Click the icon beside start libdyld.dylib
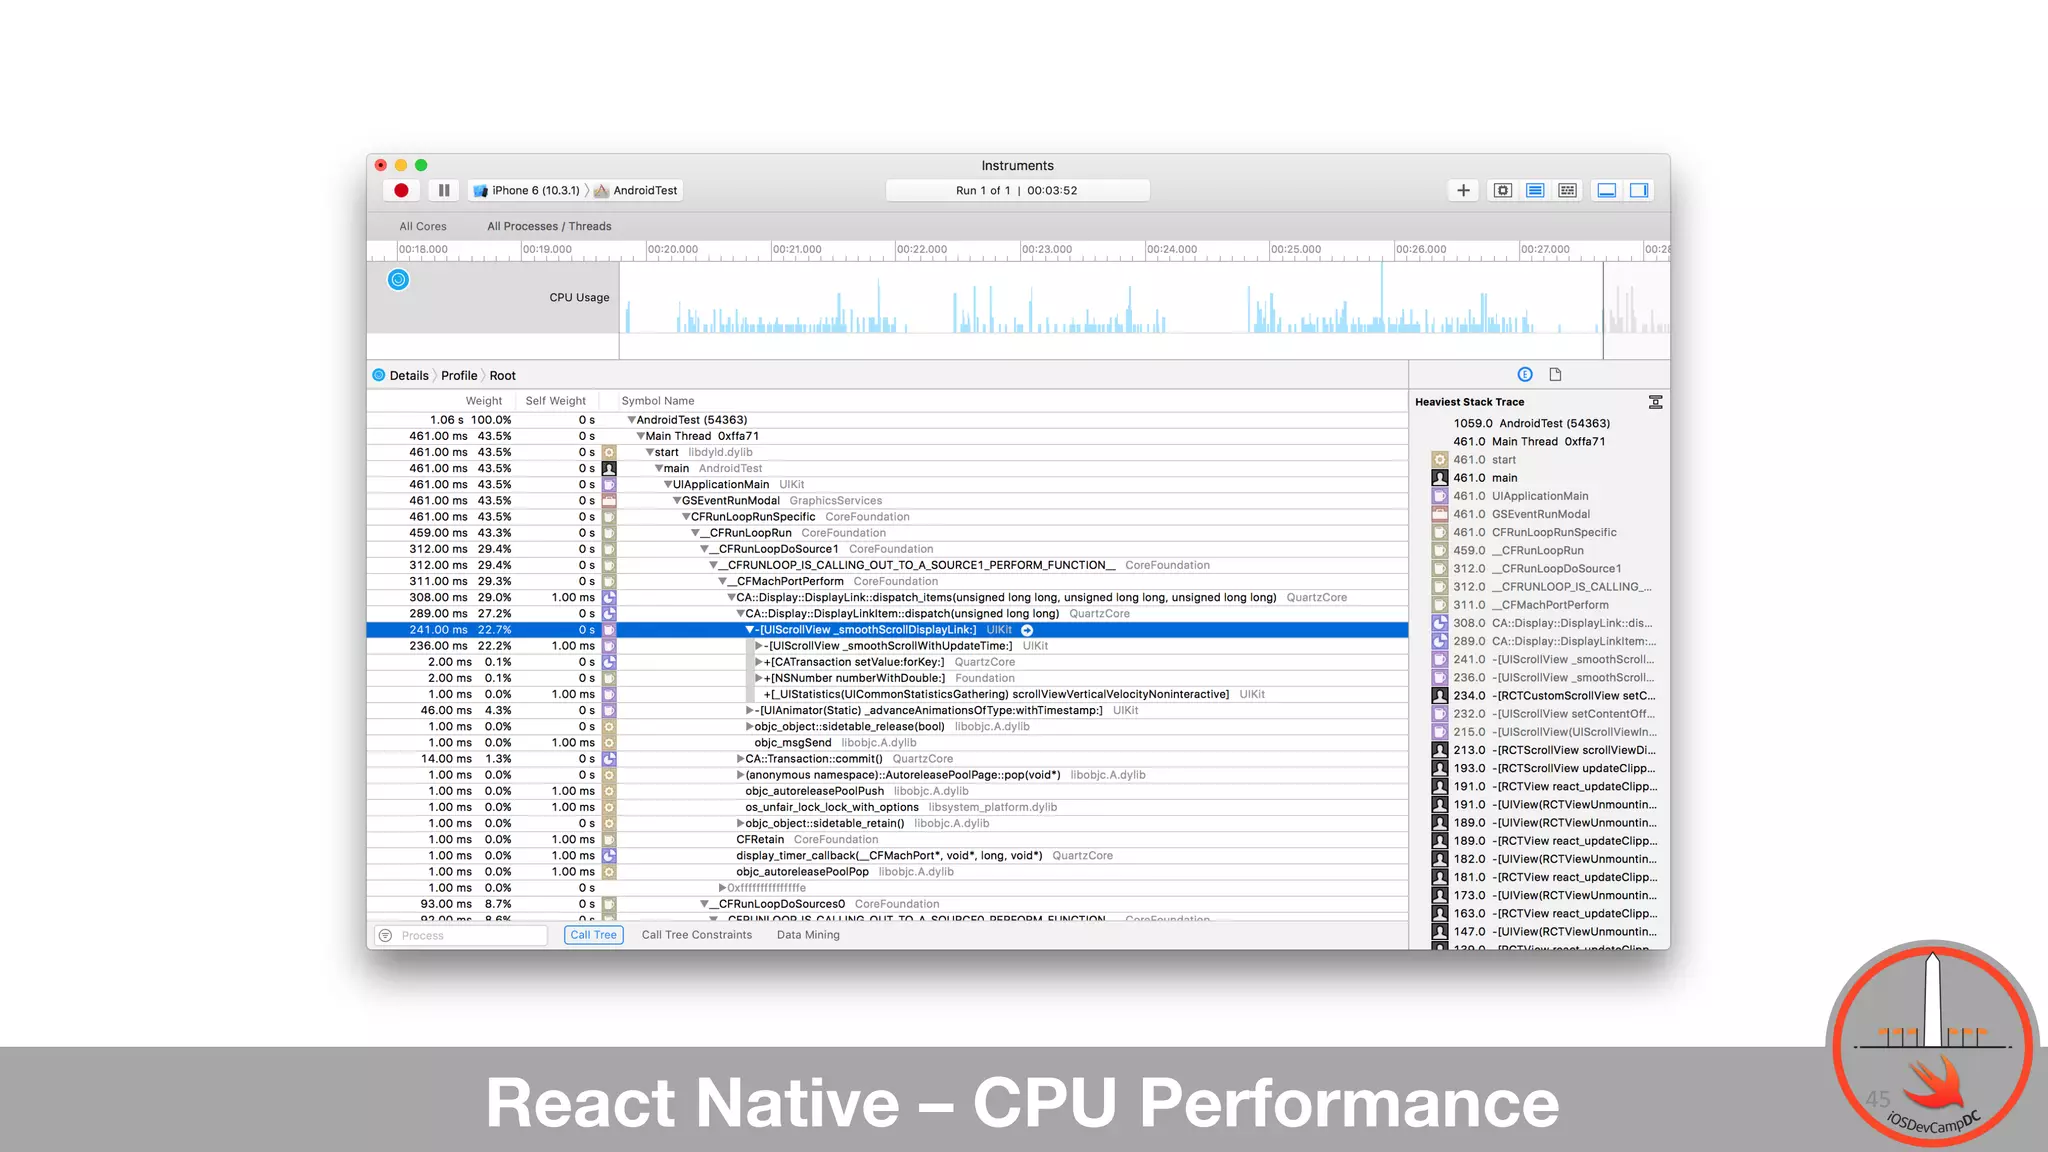Screen dimensions: 2048x1152 pos(609,452)
